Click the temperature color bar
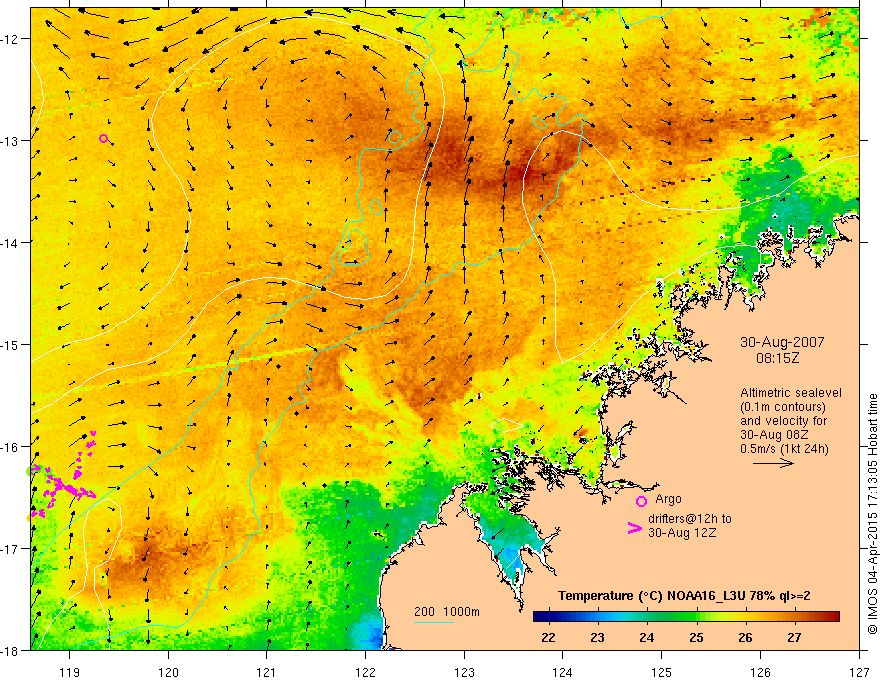 point(686,617)
